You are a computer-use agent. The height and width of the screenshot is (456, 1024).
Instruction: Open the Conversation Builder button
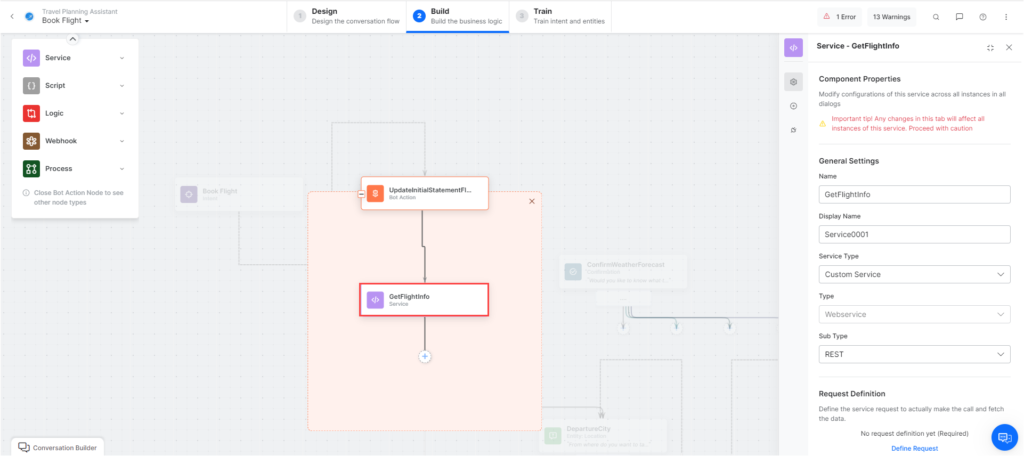point(57,447)
